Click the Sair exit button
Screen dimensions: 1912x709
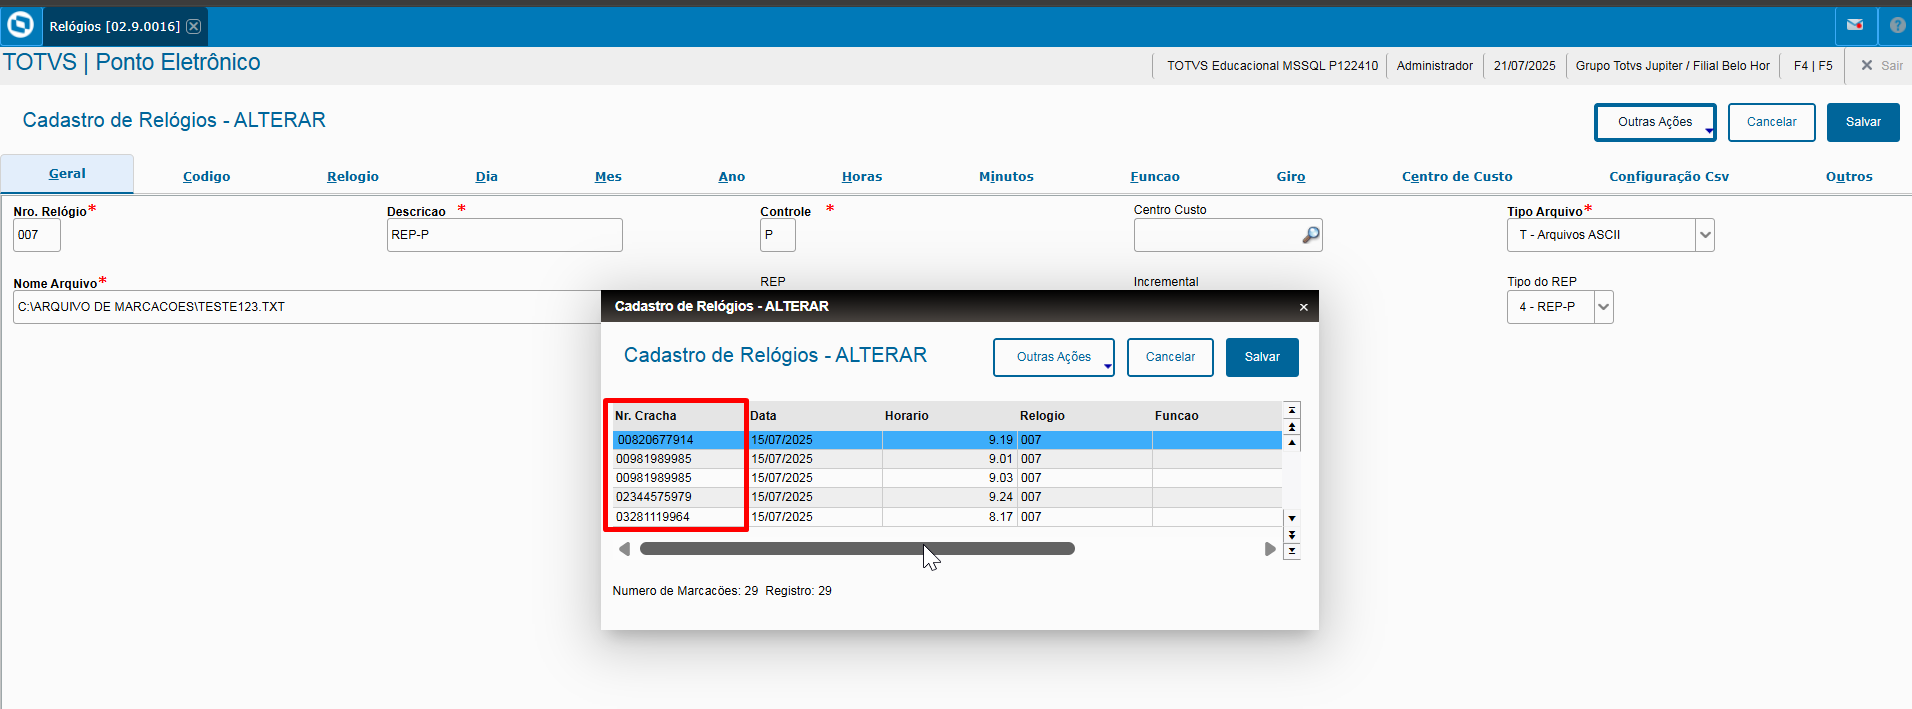tap(1881, 65)
